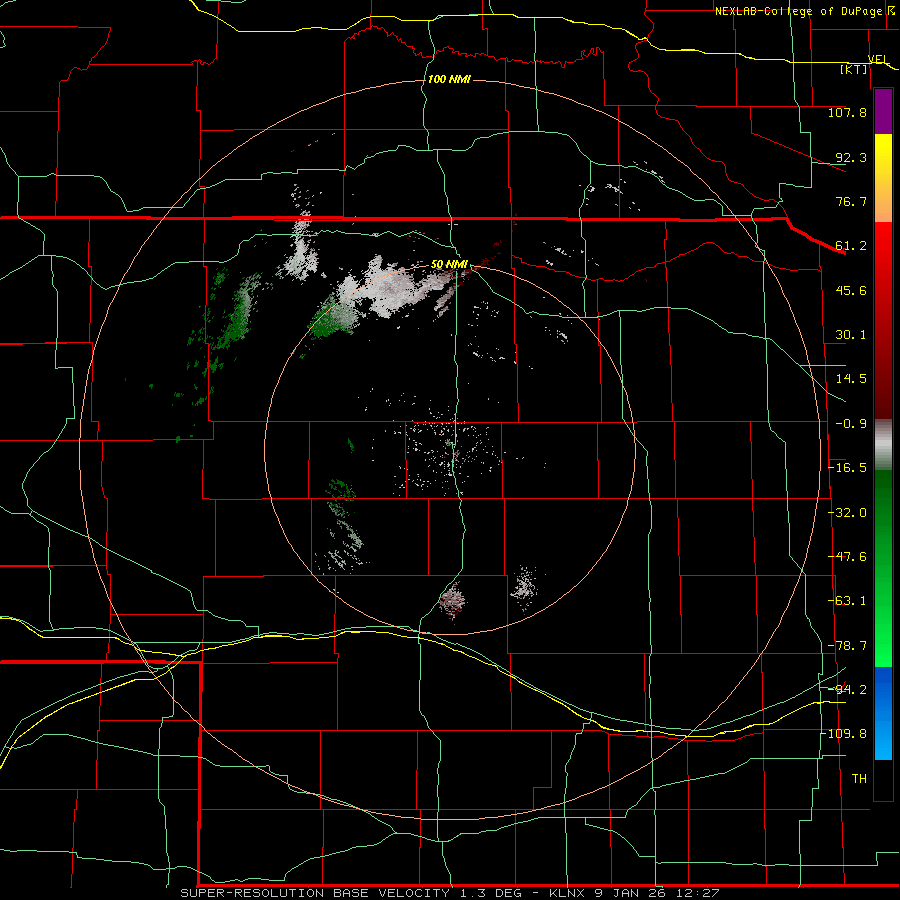This screenshot has width=900, height=900.
Task: Click the 50 NMI range ring label
Action: pyautogui.click(x=449, y=265)
